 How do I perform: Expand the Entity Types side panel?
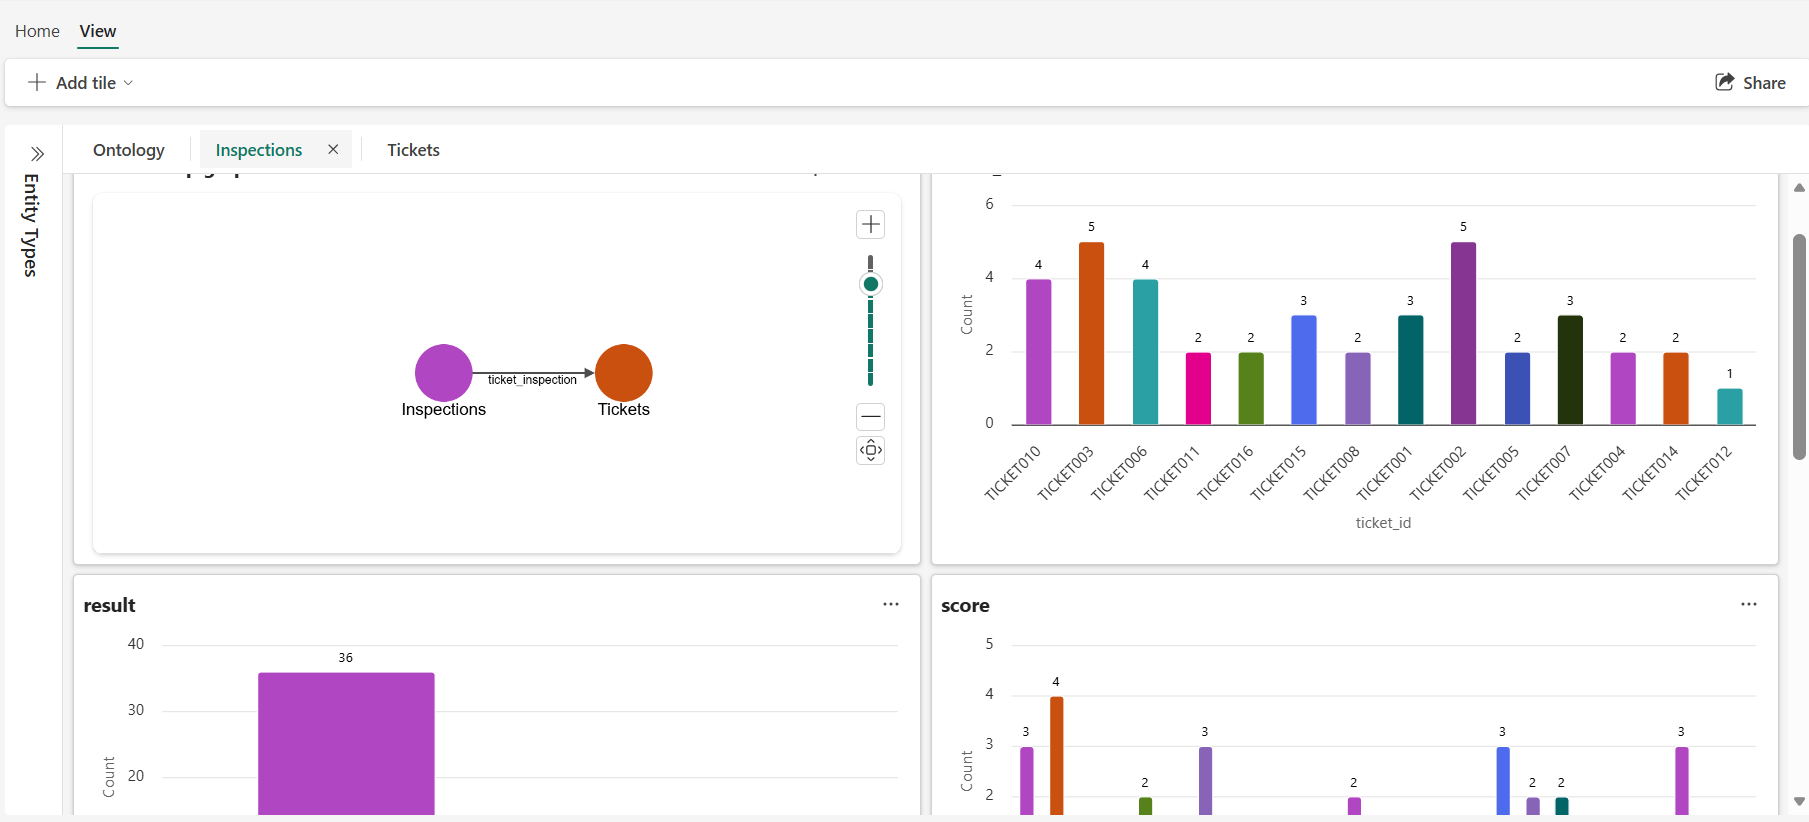tap(37, 154)
